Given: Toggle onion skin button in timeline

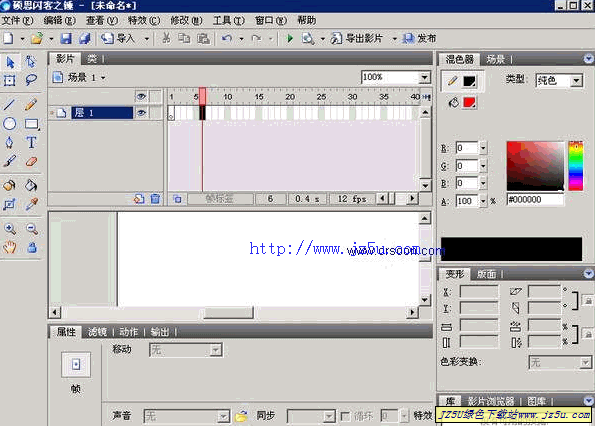Looking at the screenshot, I should click(177, 198).
